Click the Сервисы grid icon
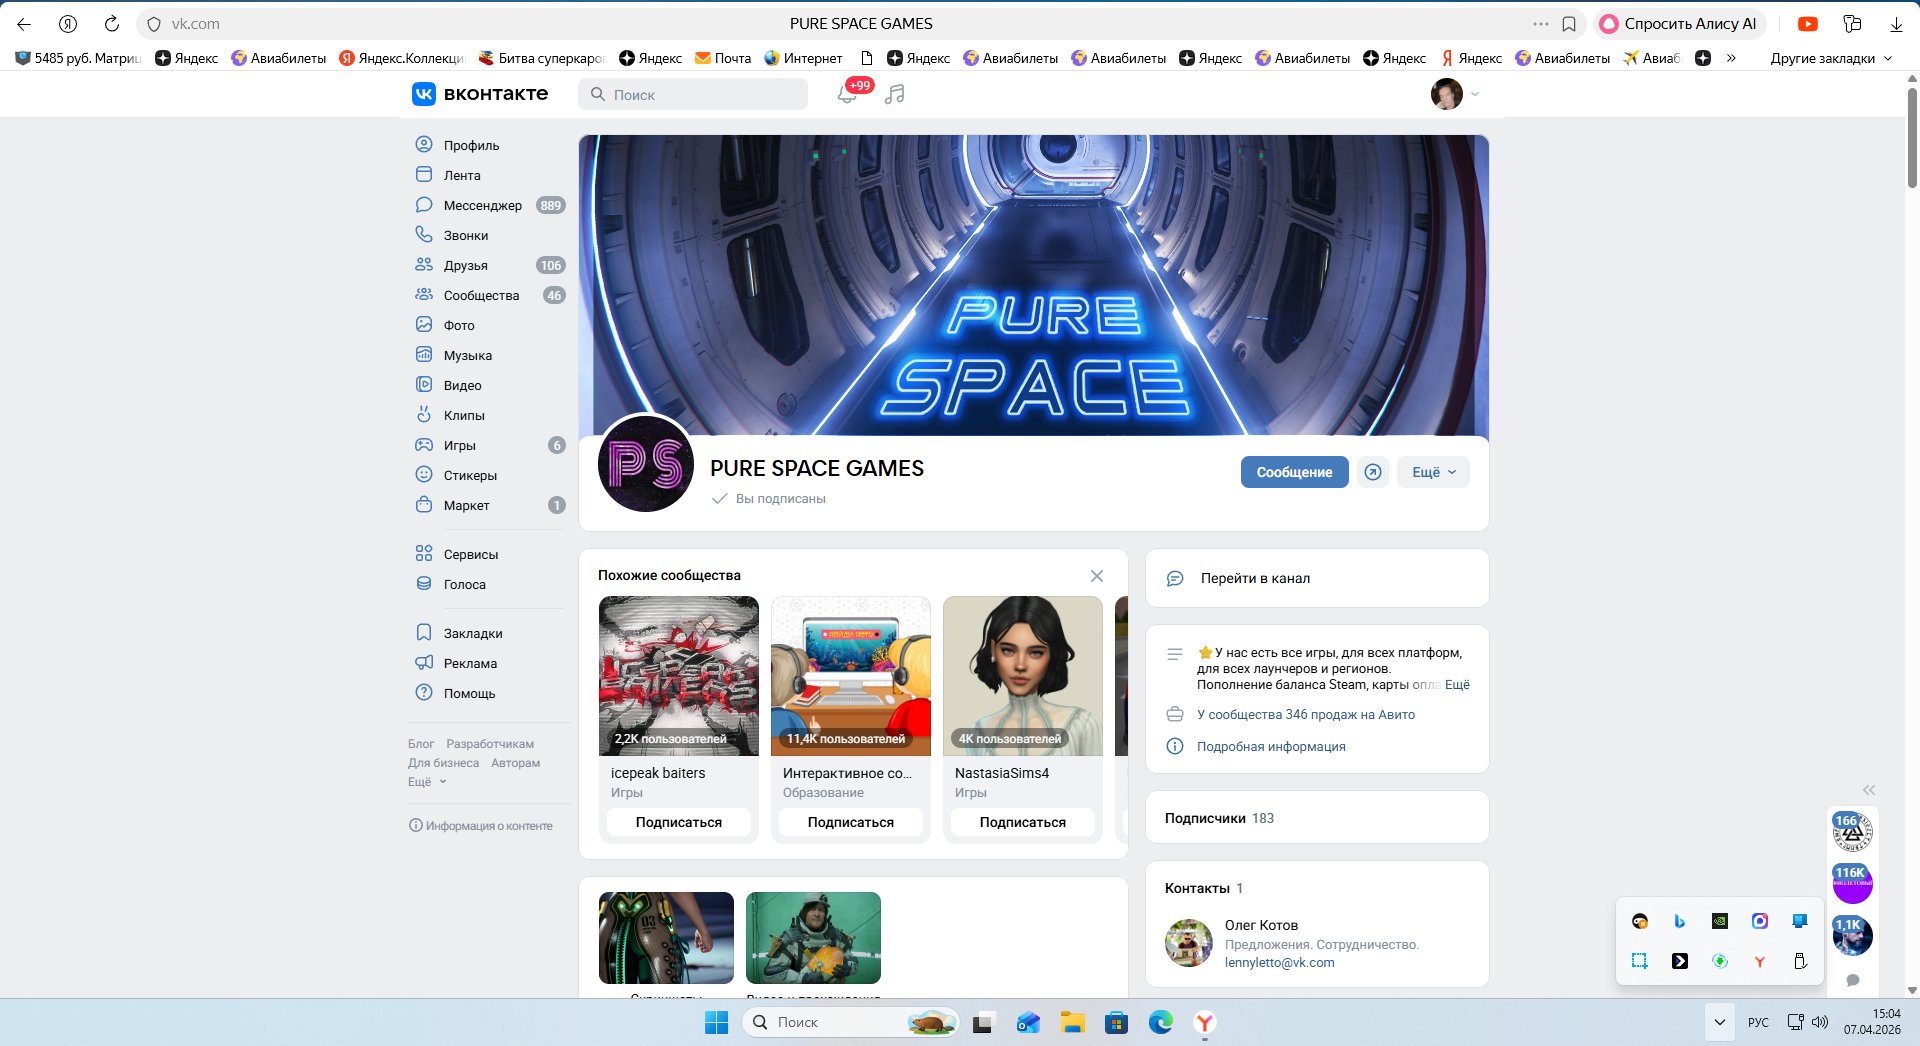The height and width of the screenshot is (1046, 1920). [424, 554]
